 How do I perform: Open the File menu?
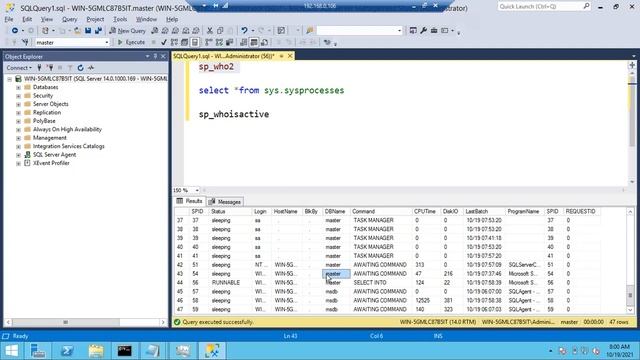click(x=9, y=19)
